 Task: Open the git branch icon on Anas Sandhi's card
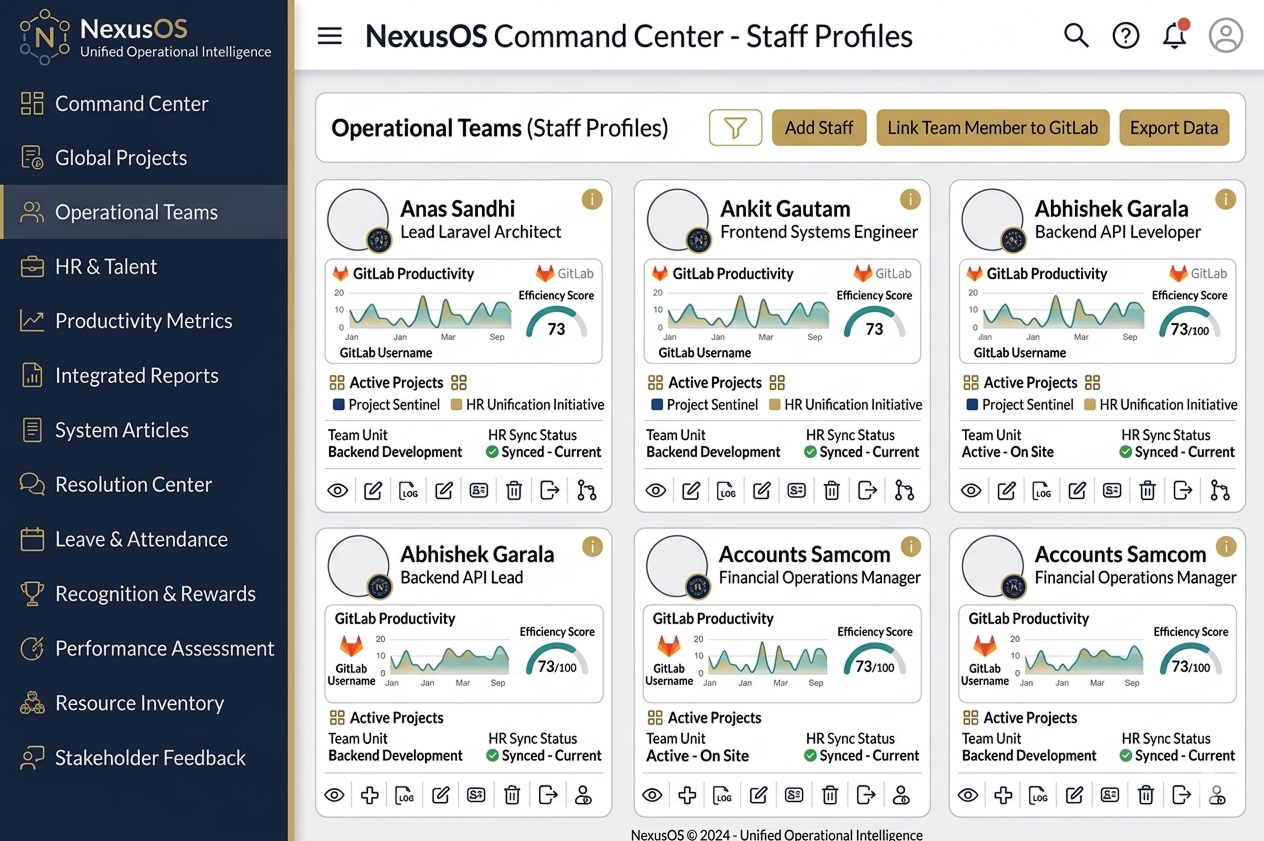pos(586,490)
